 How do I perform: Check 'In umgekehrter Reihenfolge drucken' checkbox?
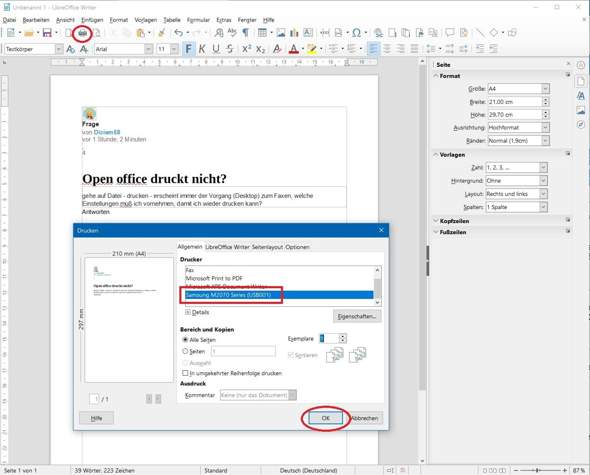(185, 373)
